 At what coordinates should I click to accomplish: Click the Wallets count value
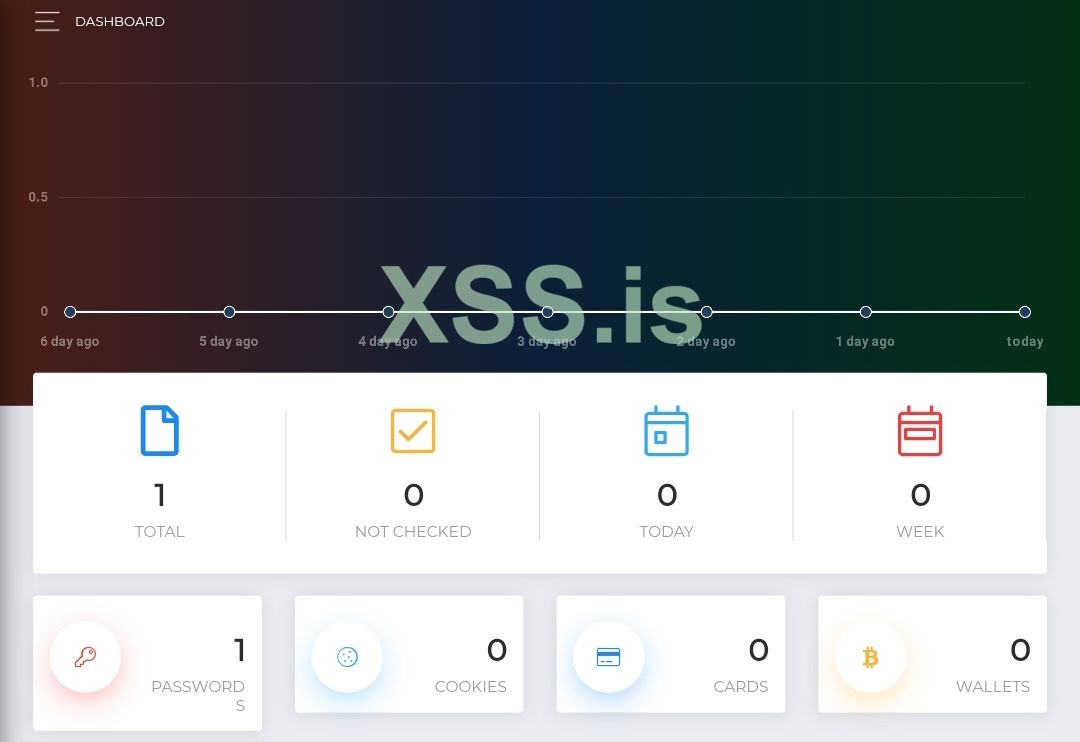pyautogui.click(x=1020, y=650)
